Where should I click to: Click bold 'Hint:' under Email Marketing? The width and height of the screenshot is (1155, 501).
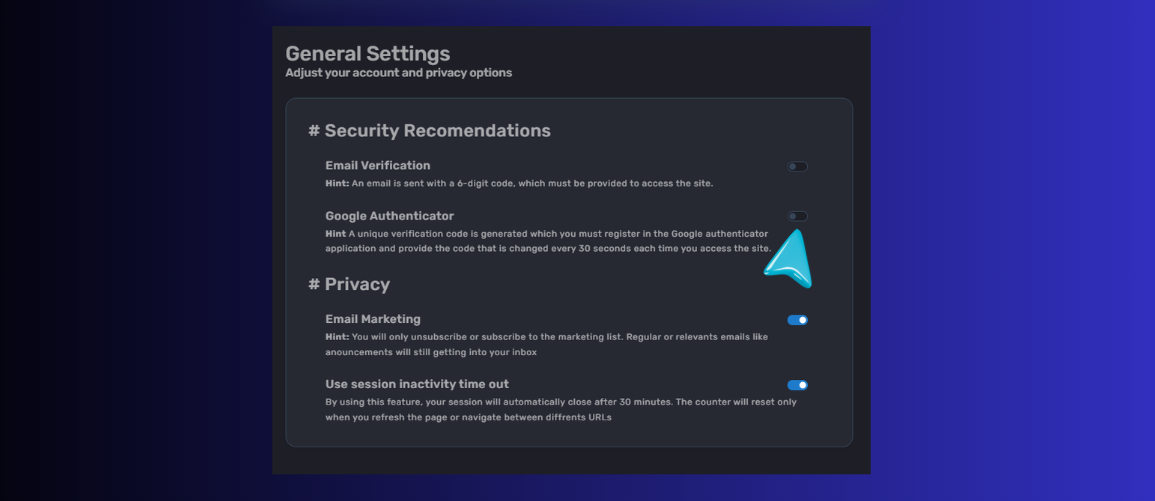click(337, 337)
